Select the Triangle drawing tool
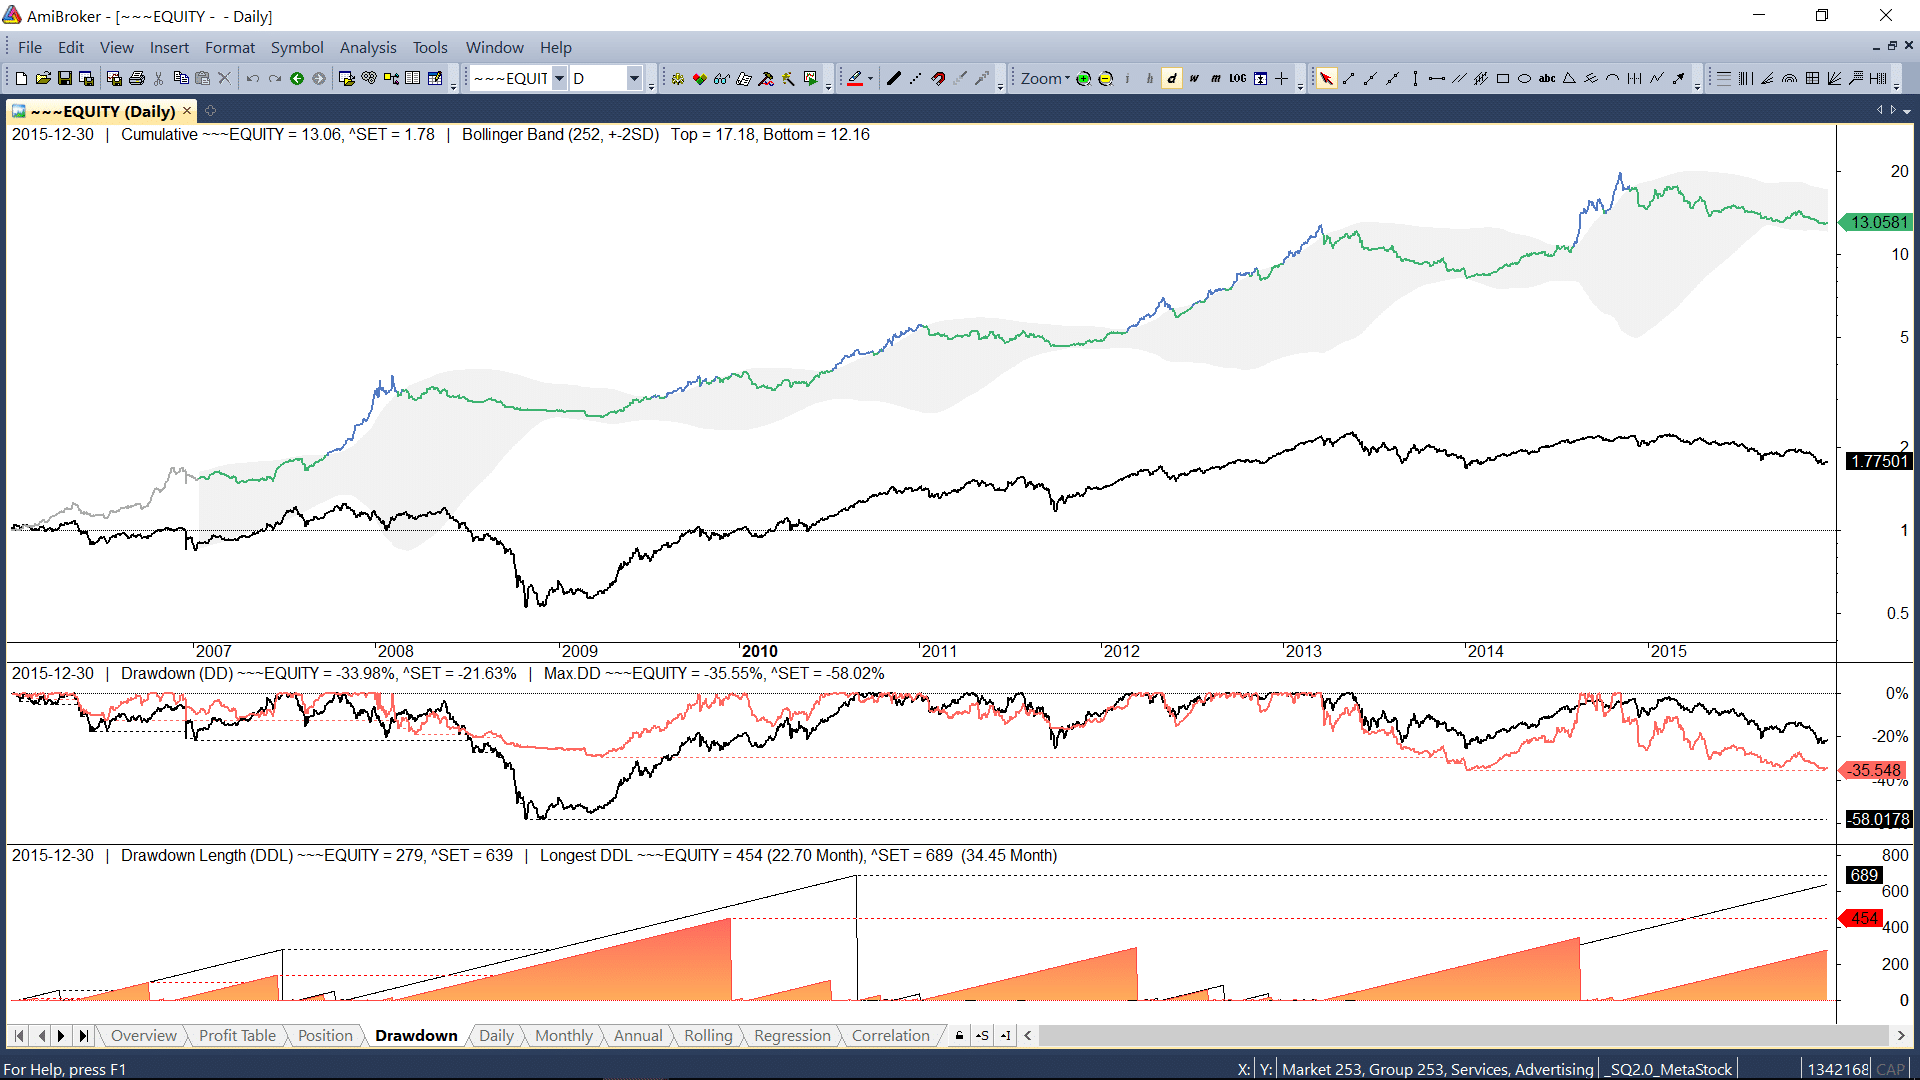Viewport: 1920px width, 1080px height. point(1569,78)
